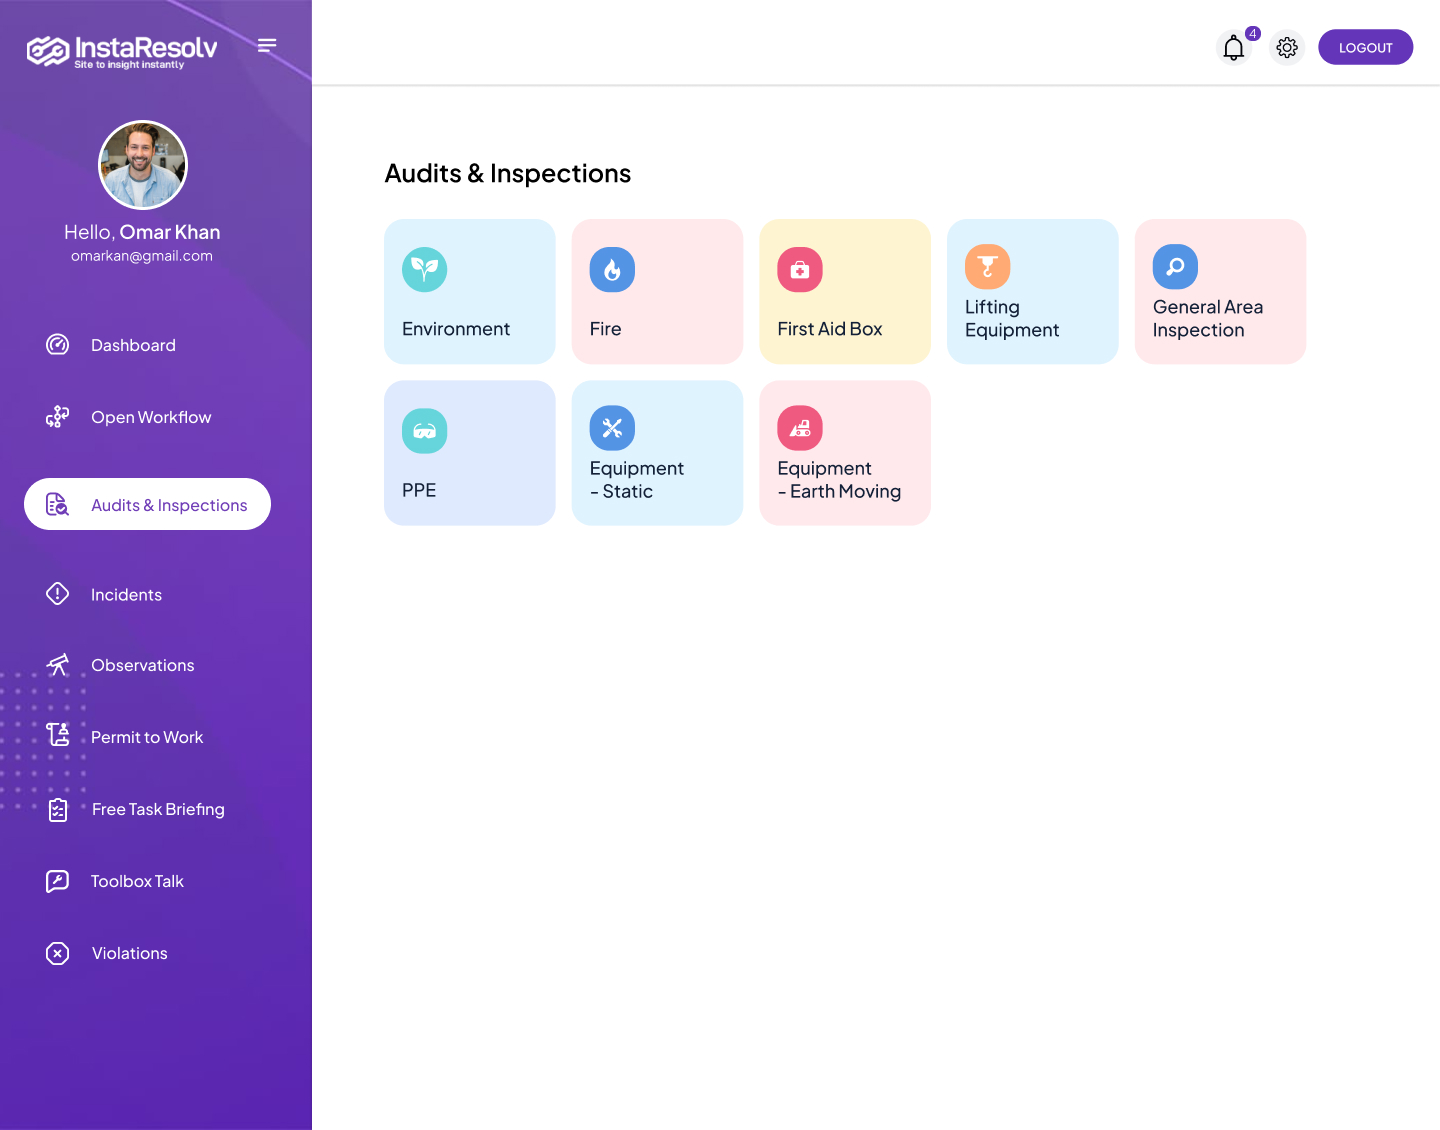Open Equipment - Earth Moving card

click(845, 453)
